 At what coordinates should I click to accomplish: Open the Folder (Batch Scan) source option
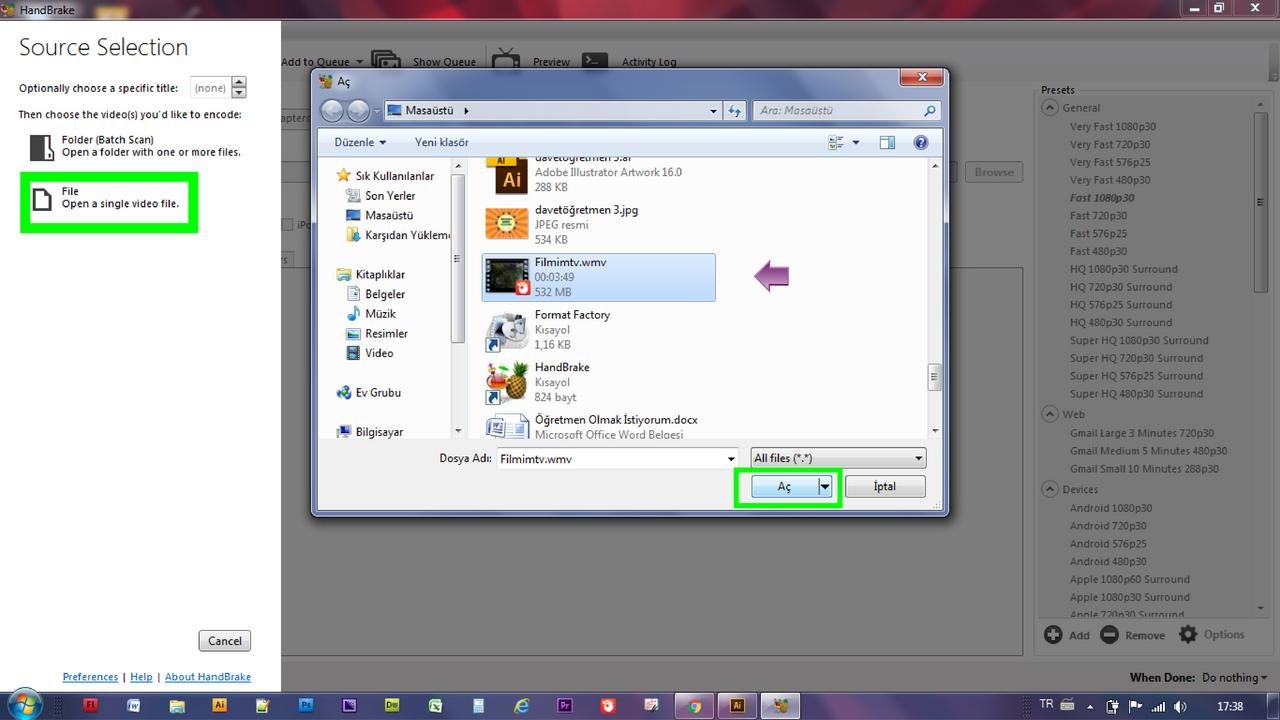pyautogui.click(x=134, y=146)
